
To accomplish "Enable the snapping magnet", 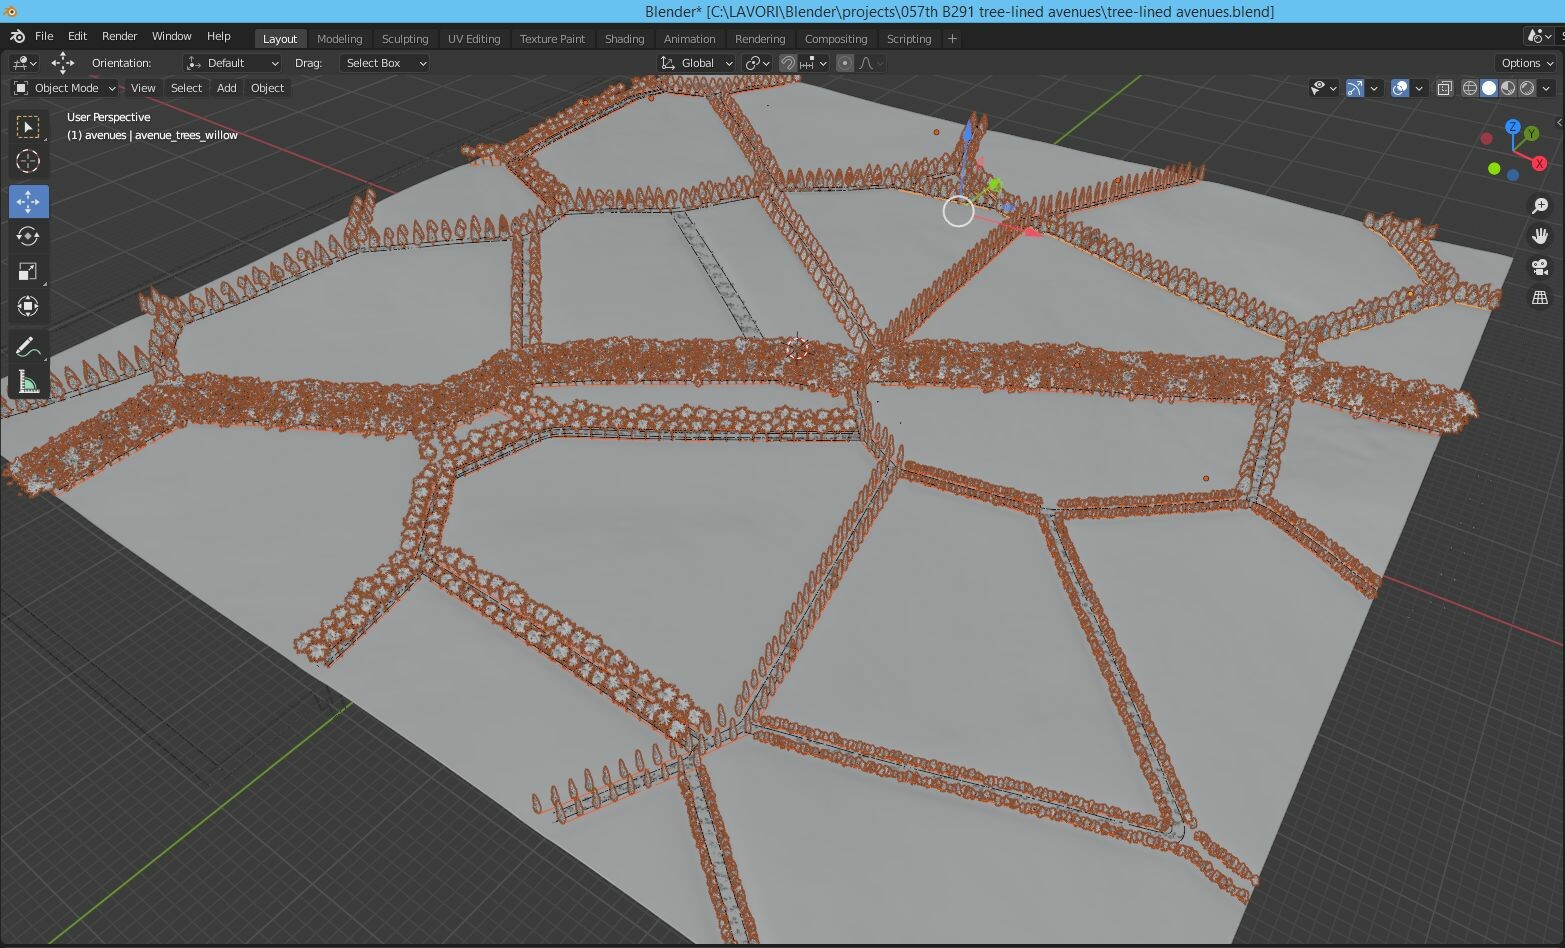I will [789, 62].
